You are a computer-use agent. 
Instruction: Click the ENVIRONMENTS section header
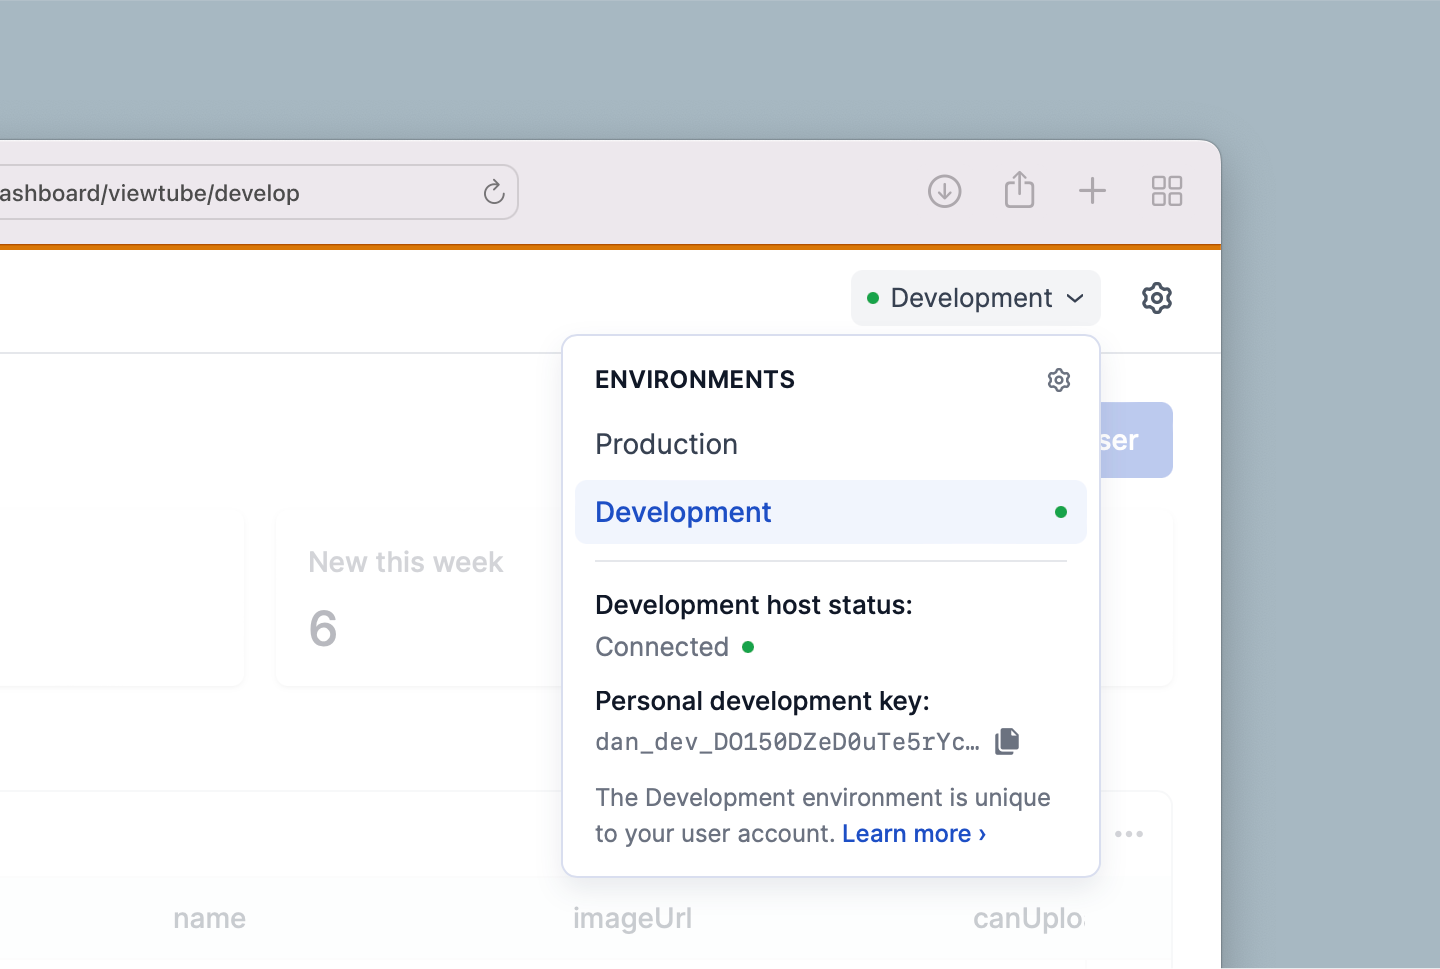(x=694, y=379)
